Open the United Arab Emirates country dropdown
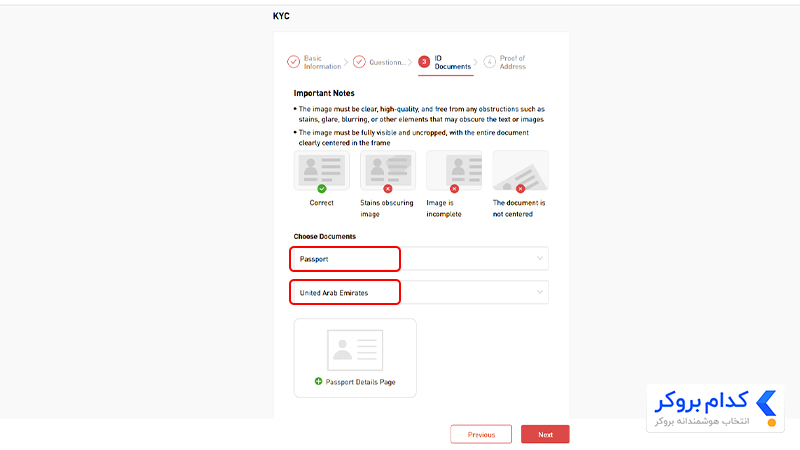 [421, 292]
